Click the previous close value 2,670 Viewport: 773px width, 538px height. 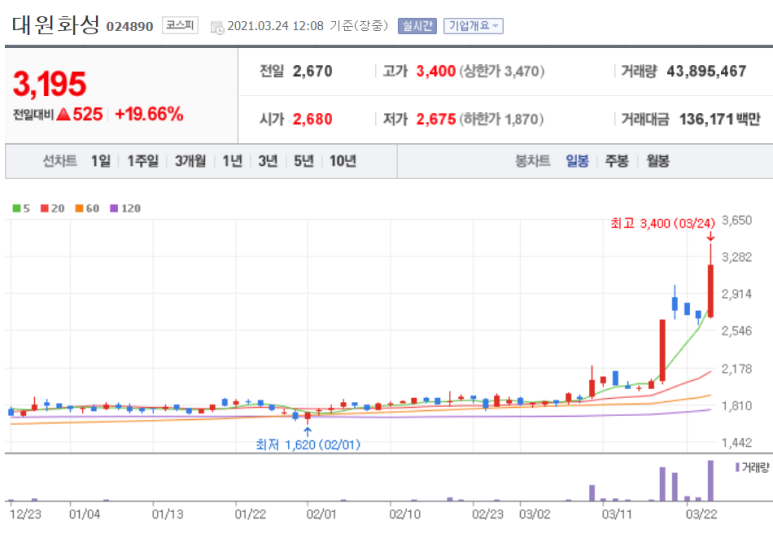[x=313, y=71]
